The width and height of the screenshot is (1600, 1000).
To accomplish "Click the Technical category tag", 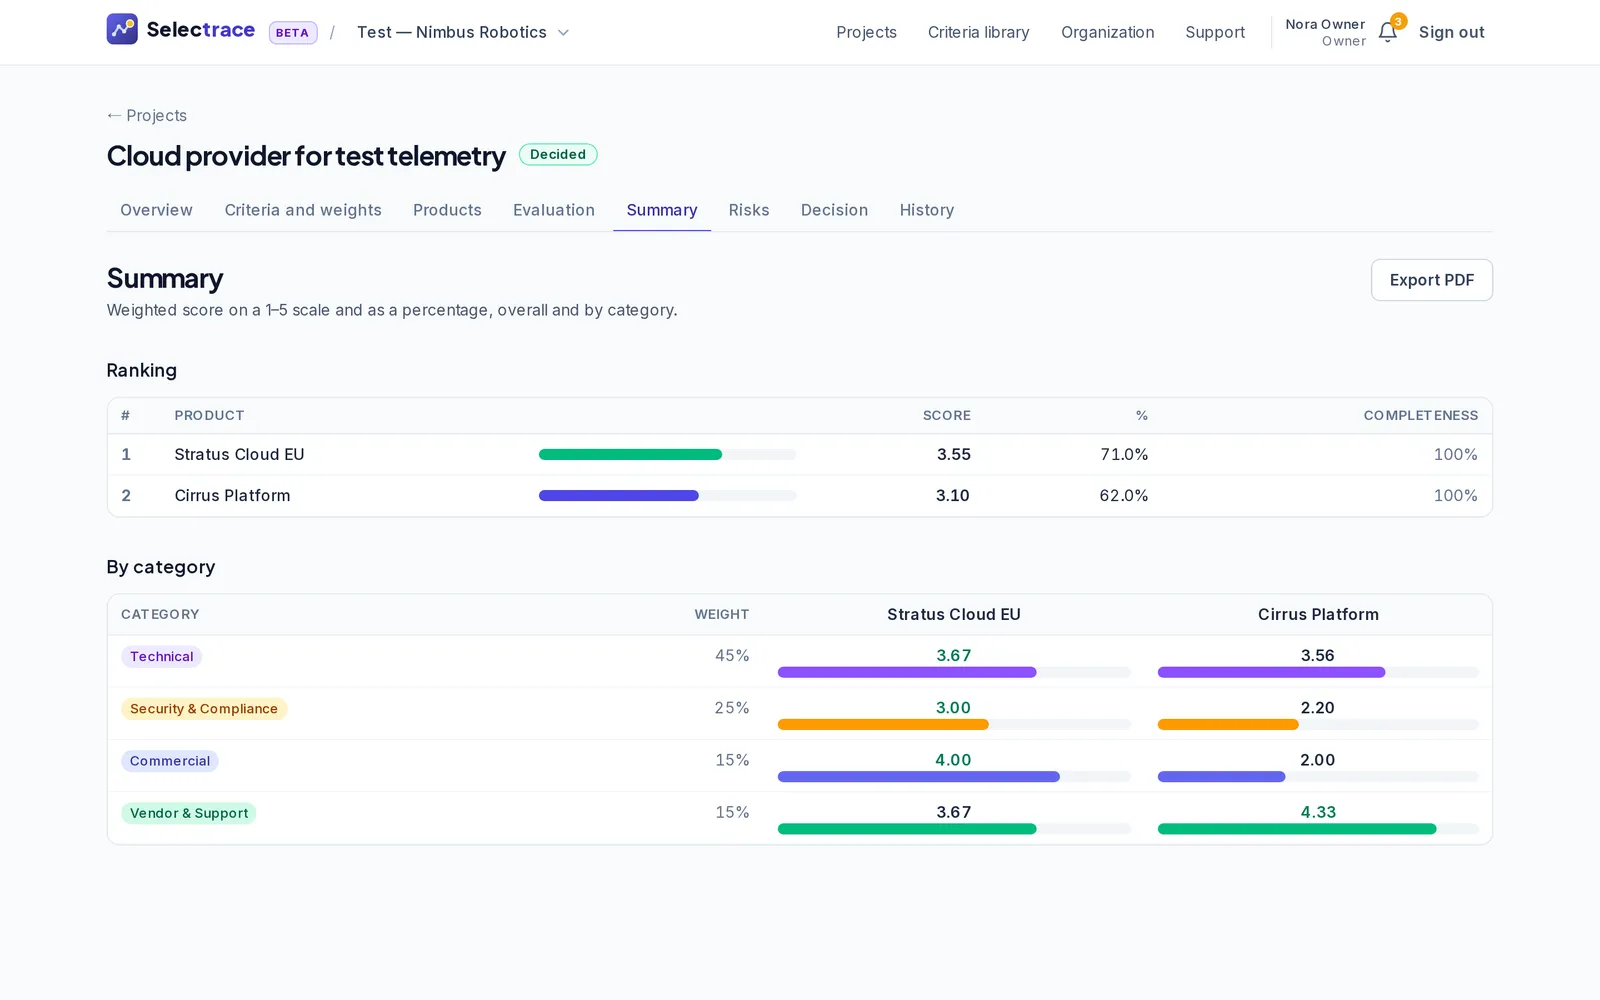I will click(161, 656).
